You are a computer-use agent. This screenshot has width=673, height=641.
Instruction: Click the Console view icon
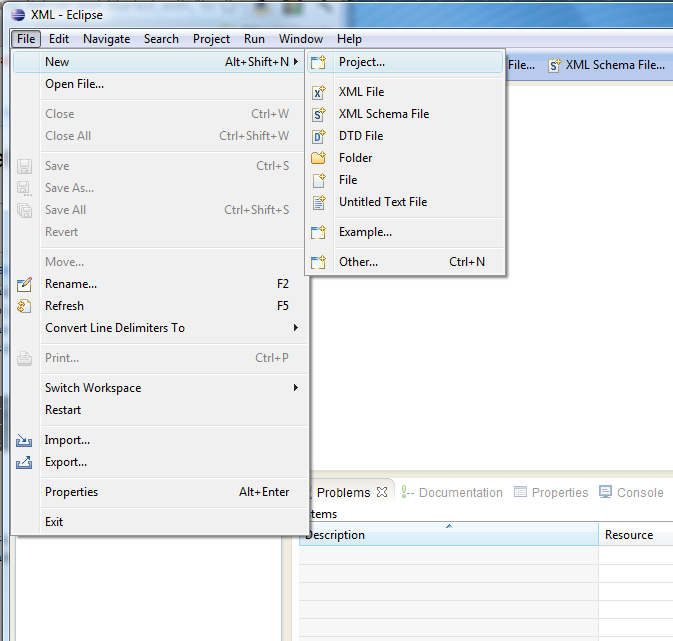606,492
